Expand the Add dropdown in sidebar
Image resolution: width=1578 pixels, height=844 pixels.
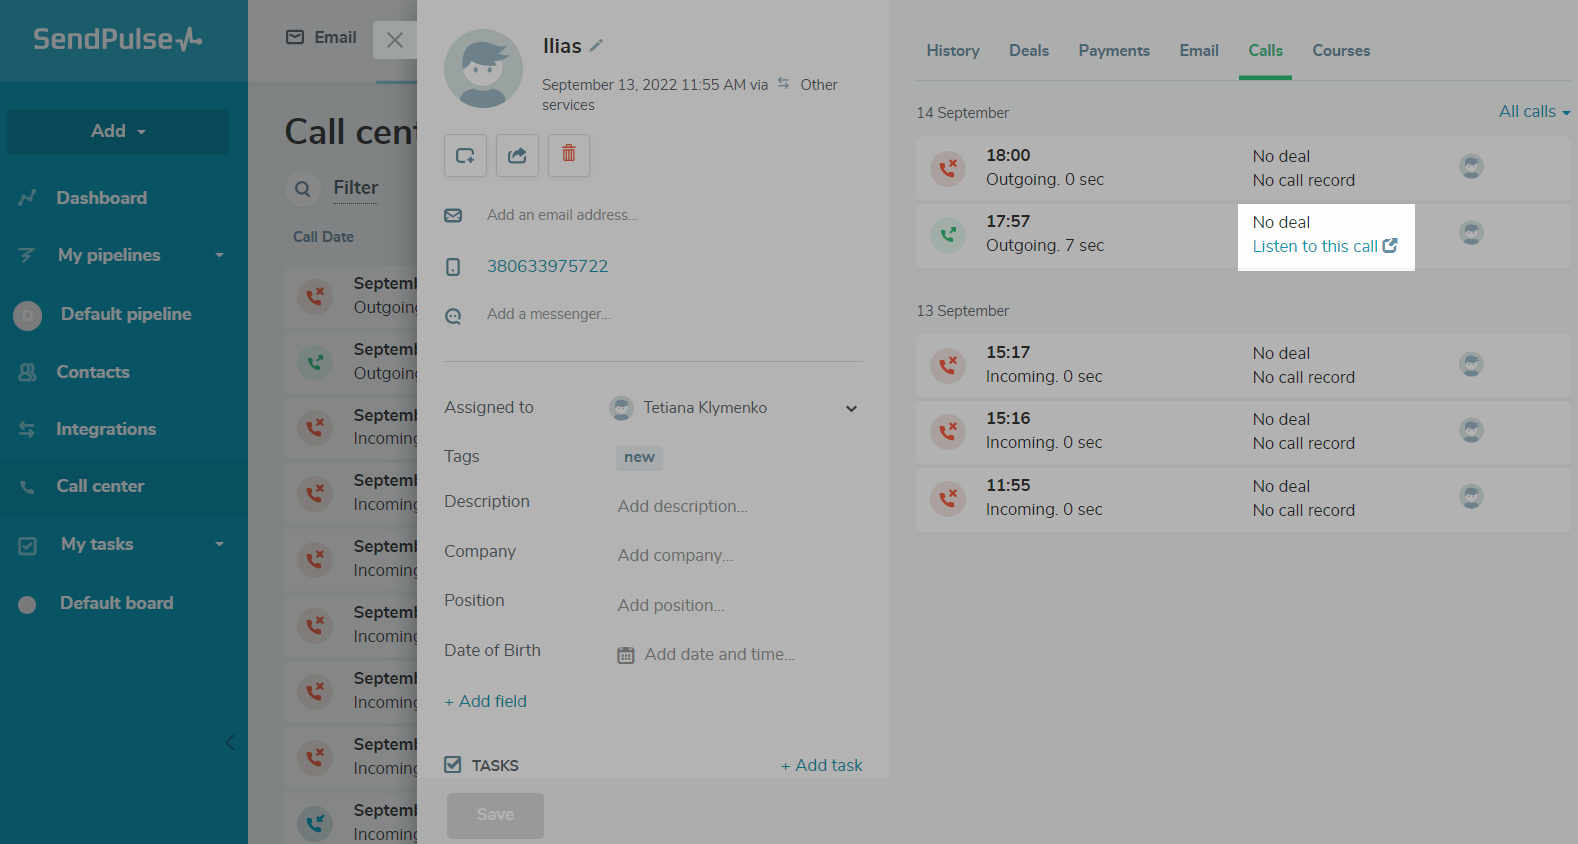[x=118, y=131]
